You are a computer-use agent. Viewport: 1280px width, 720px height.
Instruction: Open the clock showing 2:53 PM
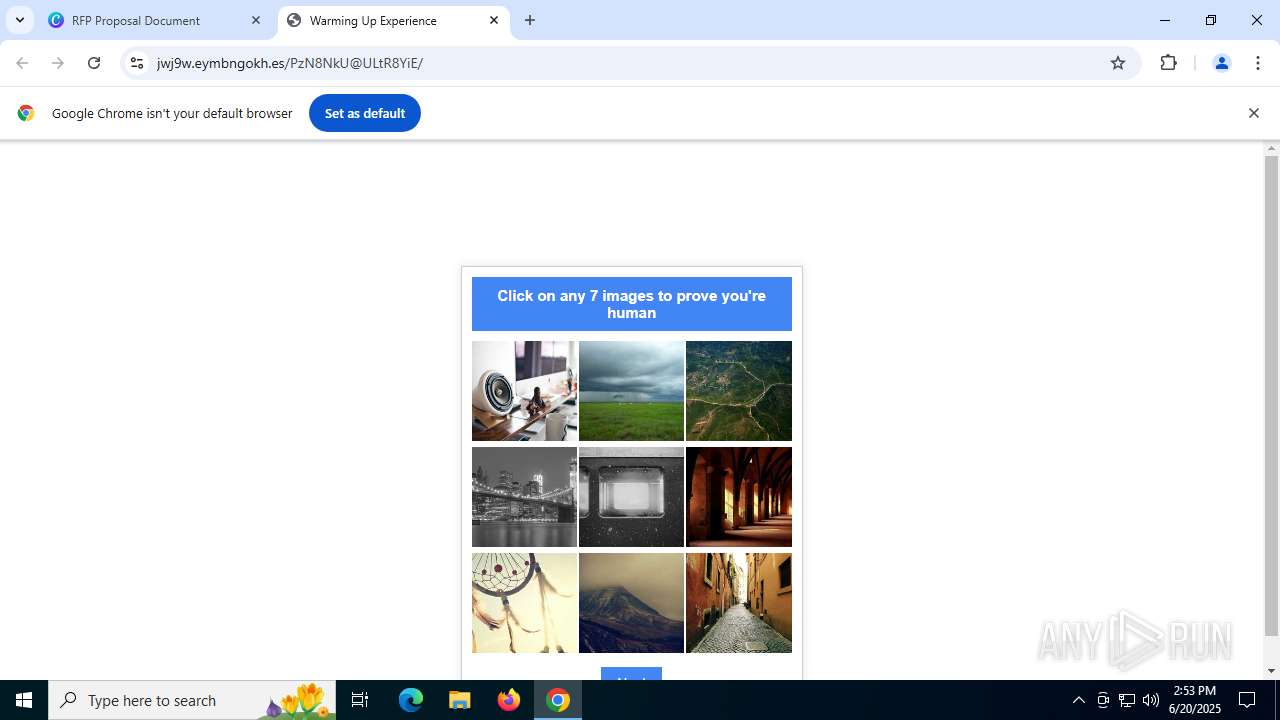tap(1195, 700)
